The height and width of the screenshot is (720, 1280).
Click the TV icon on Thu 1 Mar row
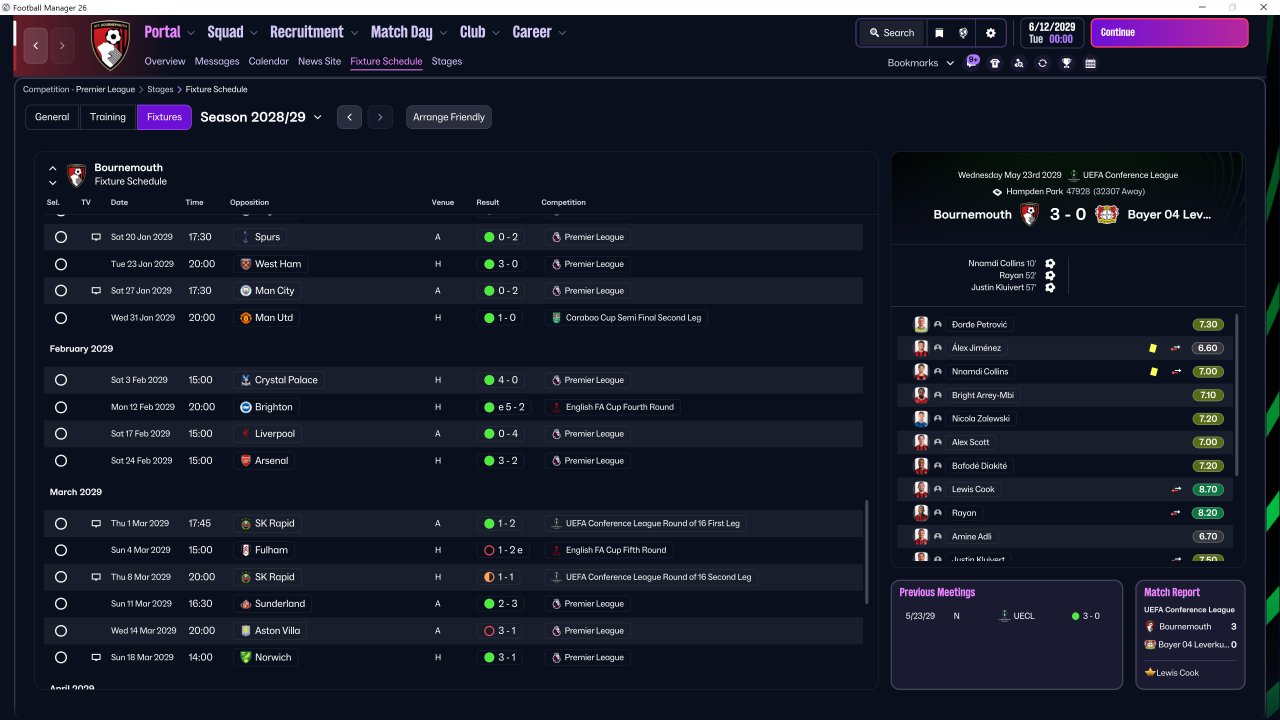pos(96,523)
